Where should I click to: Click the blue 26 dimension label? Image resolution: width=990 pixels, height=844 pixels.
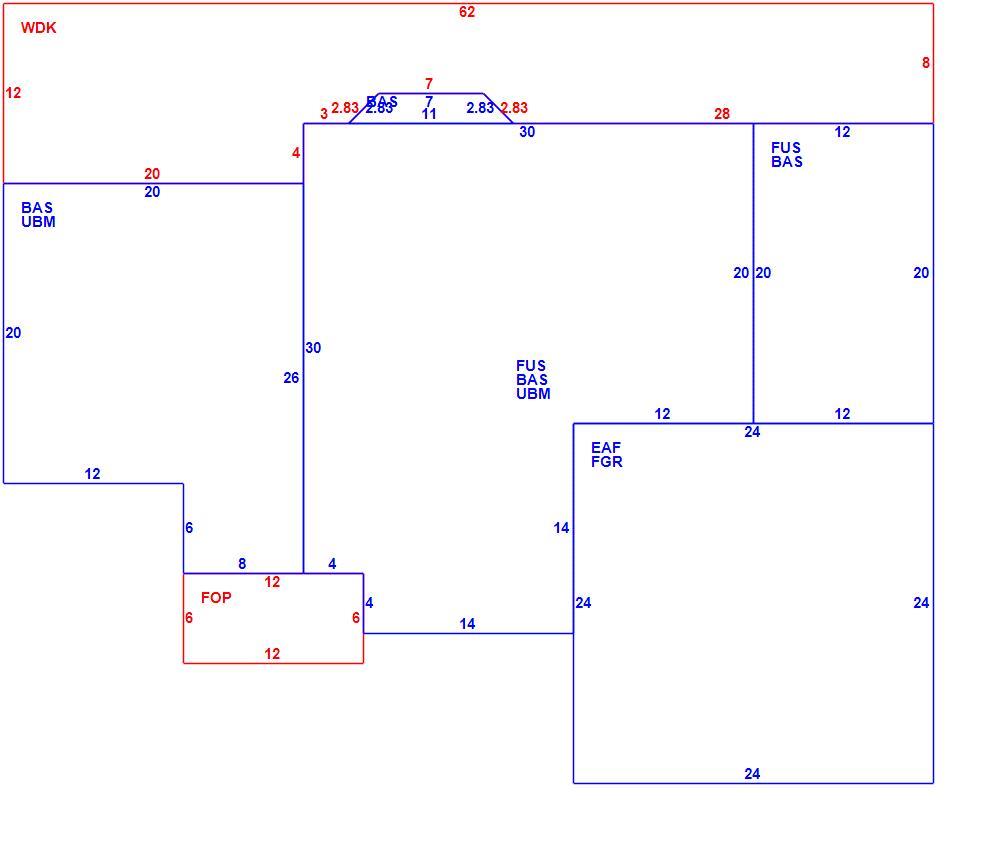[x=291, y=377]
